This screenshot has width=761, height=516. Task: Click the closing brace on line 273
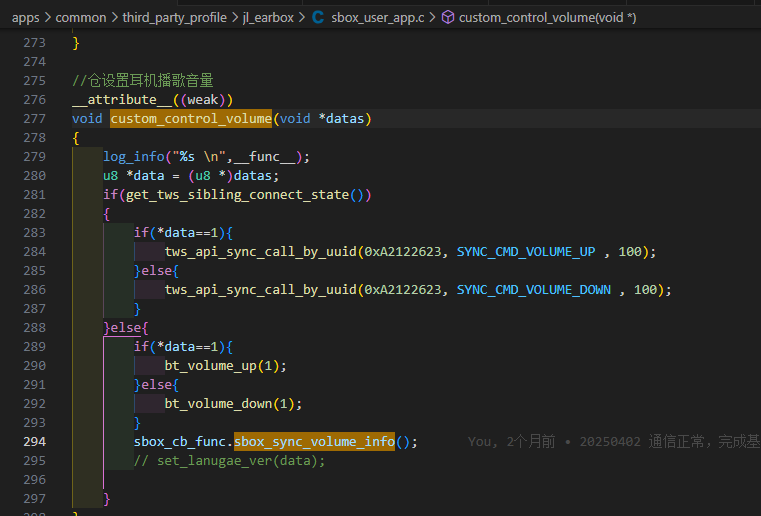(x=76, y=43)
